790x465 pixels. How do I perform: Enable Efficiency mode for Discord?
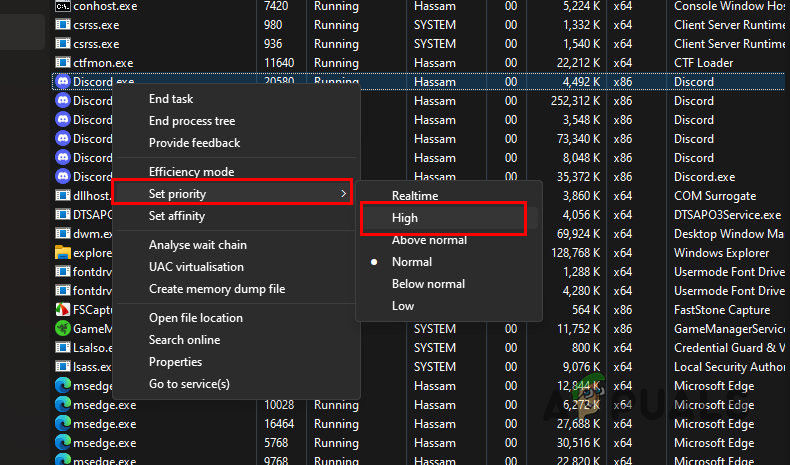[x=191, y=172]
